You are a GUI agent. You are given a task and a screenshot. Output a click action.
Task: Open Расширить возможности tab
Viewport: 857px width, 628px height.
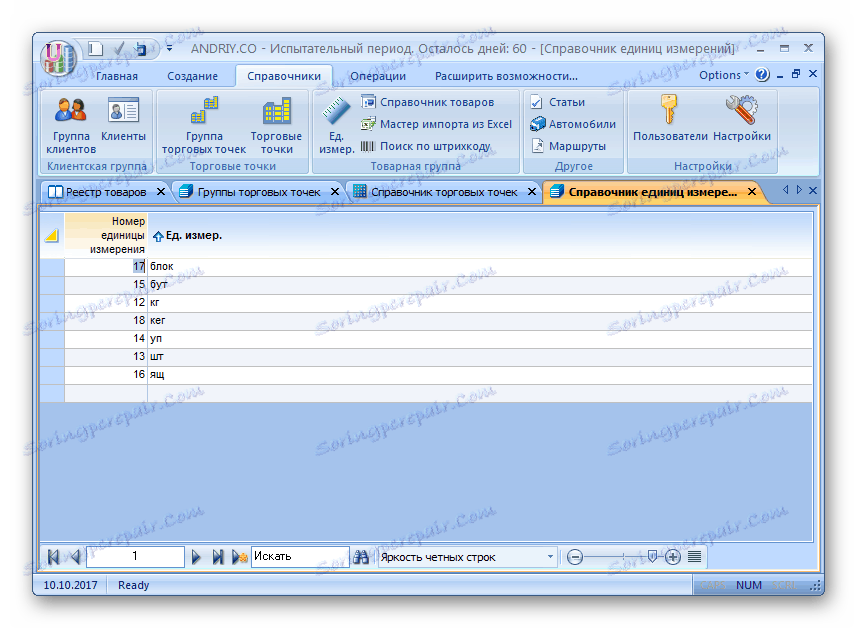point(506,77)
